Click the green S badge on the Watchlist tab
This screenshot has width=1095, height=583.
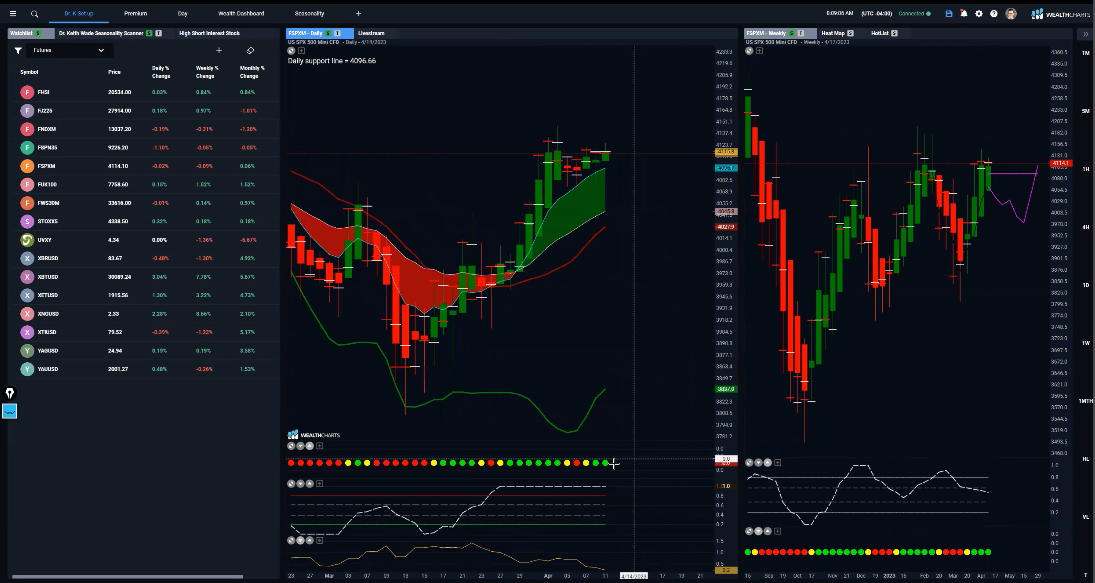(38, 33)
